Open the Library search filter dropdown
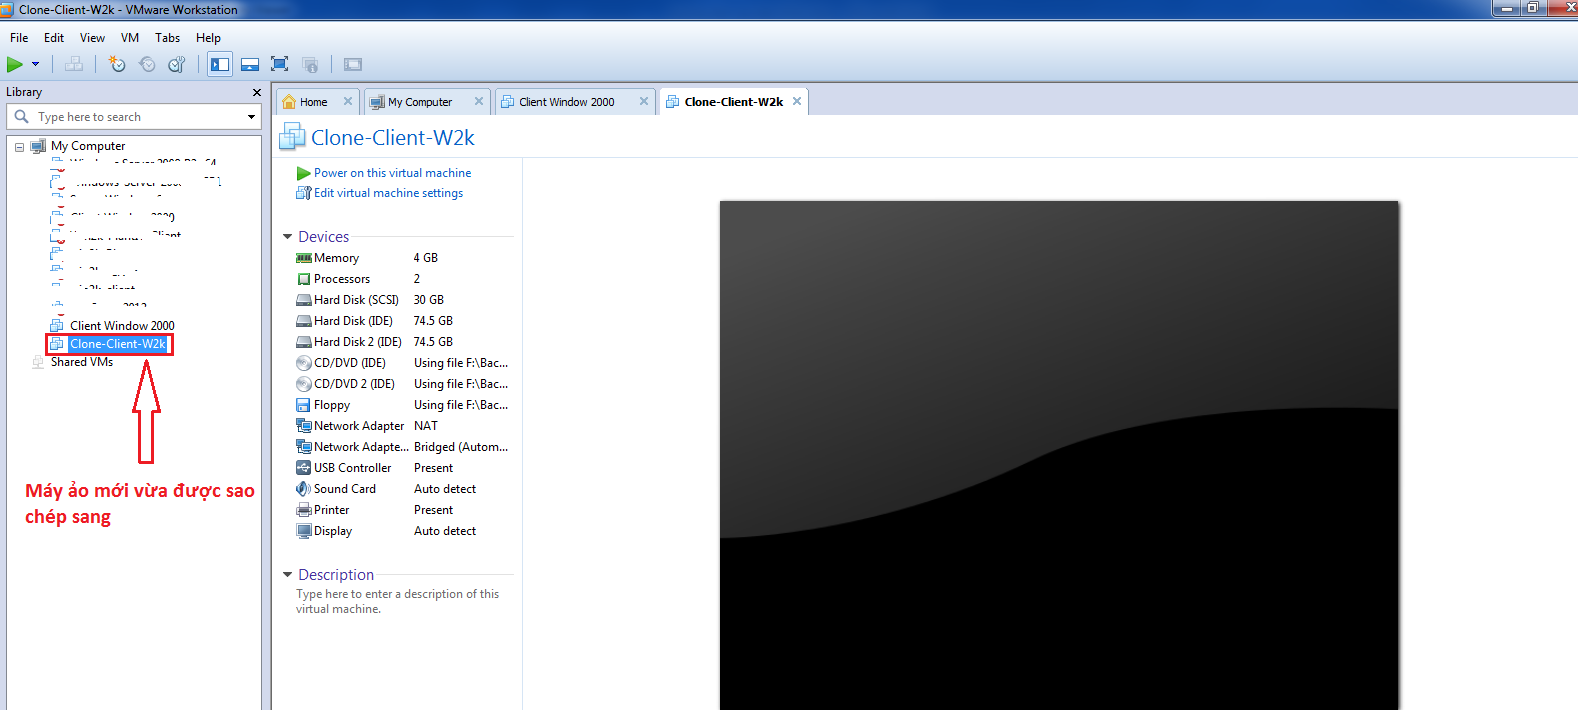This screenshot has height=710, width=1578. tap(251, 117)
